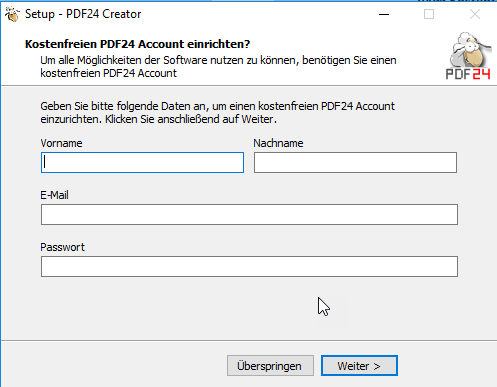Select the Passwort input field
Image resolution: width=497 pixels, height=387 pixels.
[249, 267]
